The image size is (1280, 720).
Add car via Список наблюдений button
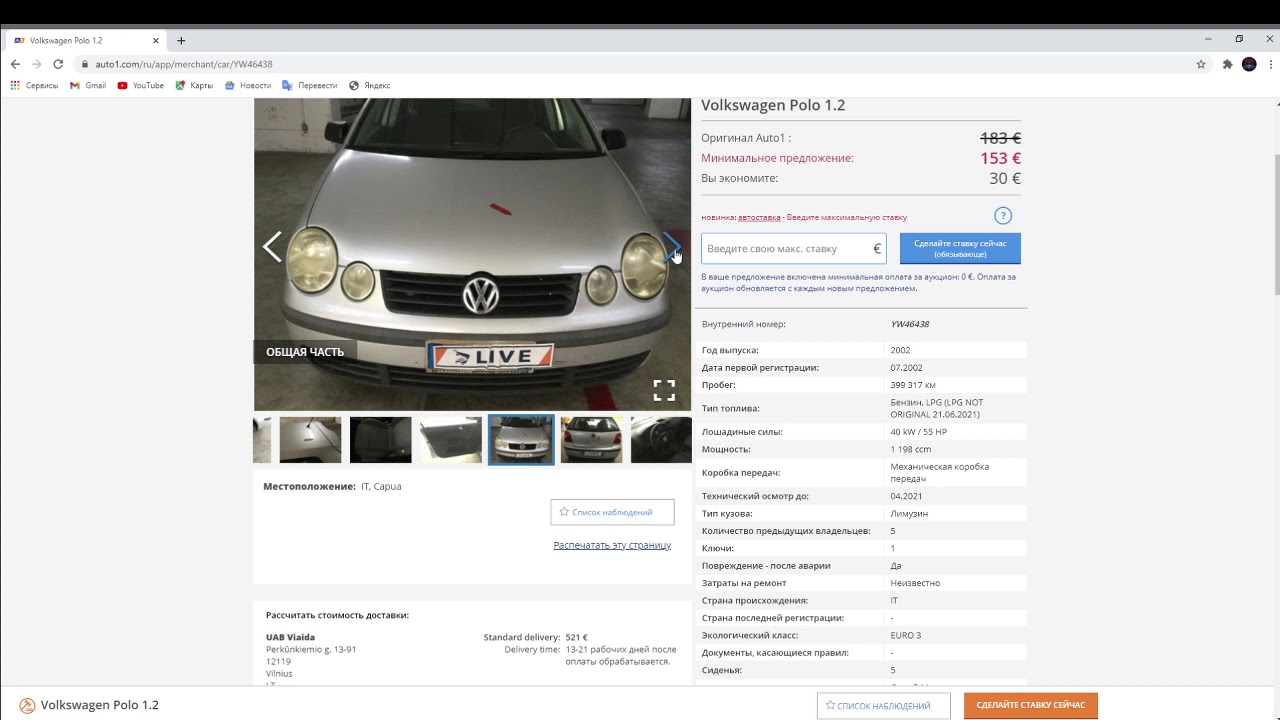tap(612, 512)
